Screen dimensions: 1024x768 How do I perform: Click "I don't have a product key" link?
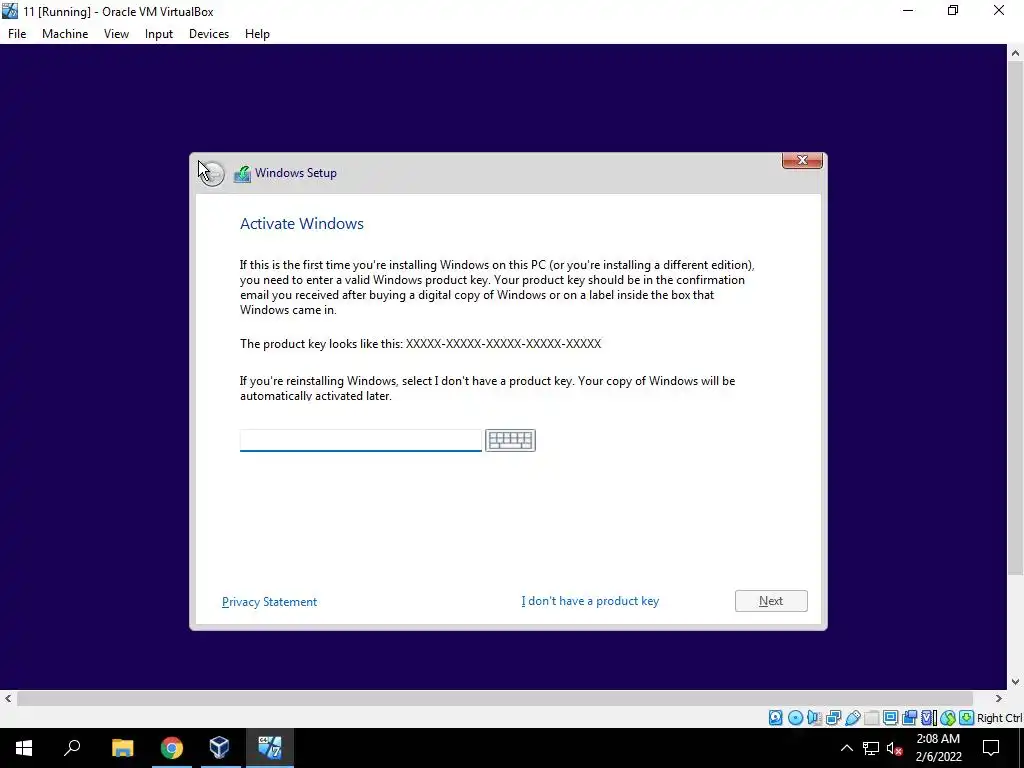[590, 601]
